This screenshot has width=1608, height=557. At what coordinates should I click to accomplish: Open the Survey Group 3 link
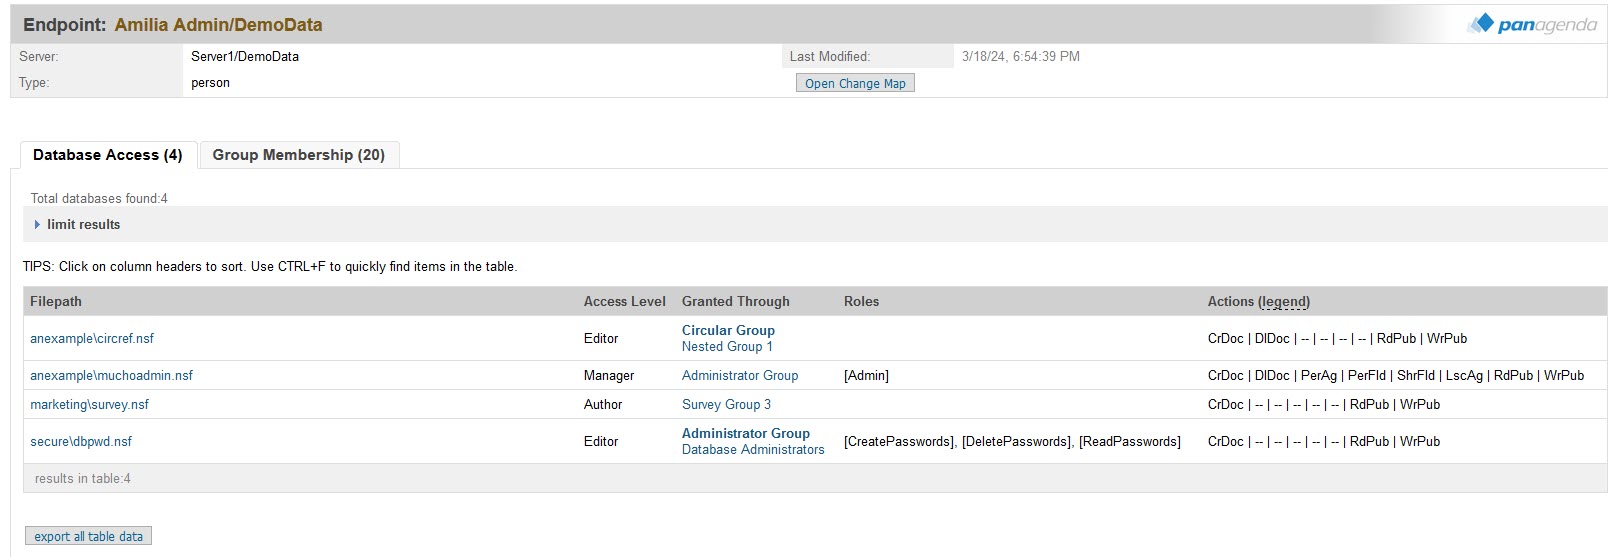click(x=726, y=404)
